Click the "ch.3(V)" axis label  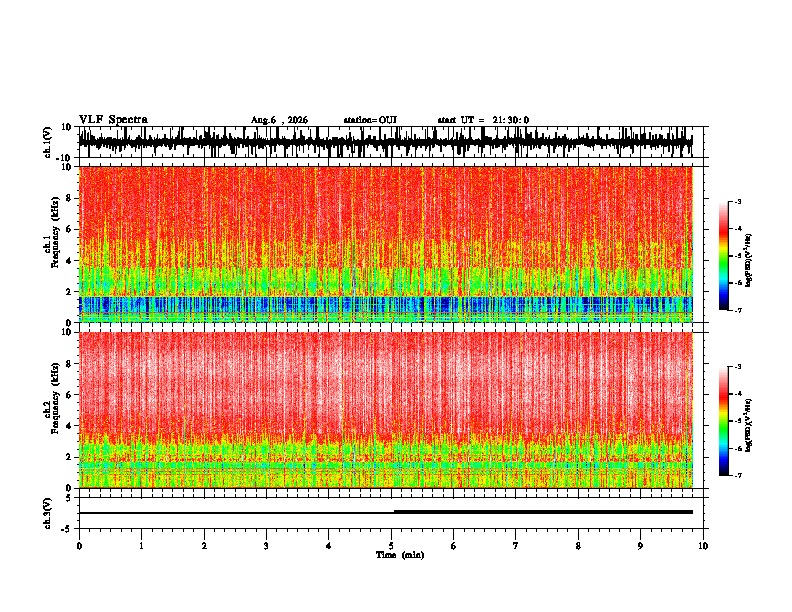click(48, 514)
